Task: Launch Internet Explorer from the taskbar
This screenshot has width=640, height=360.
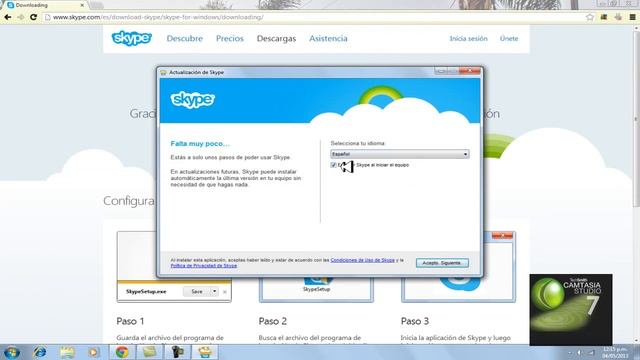Action: (40, 352)
